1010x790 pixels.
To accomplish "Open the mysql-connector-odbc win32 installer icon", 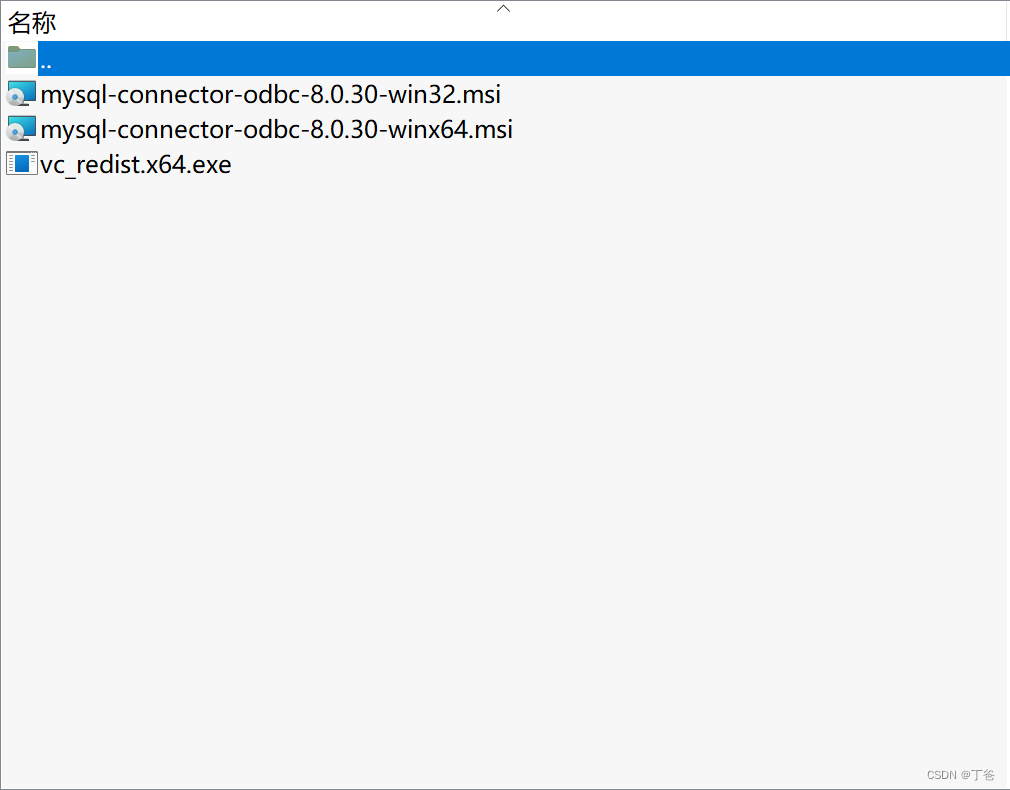I will coord(20,93).
